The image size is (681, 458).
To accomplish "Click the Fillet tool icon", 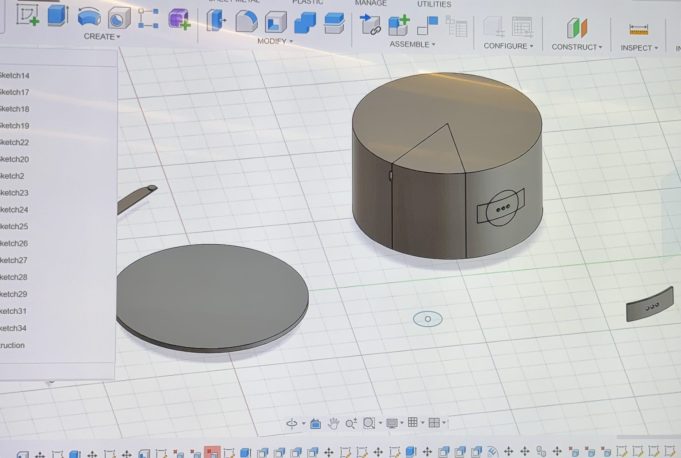I will pos(245,21).
